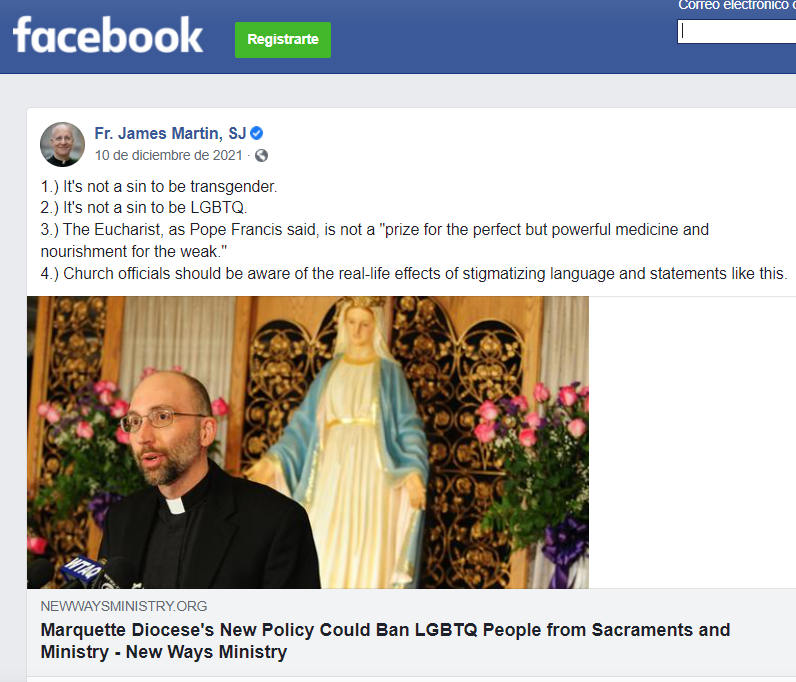The width and height of the screenshot is (796, 682).
Task: Click the green Registrarte button
Action: point(283,40)
